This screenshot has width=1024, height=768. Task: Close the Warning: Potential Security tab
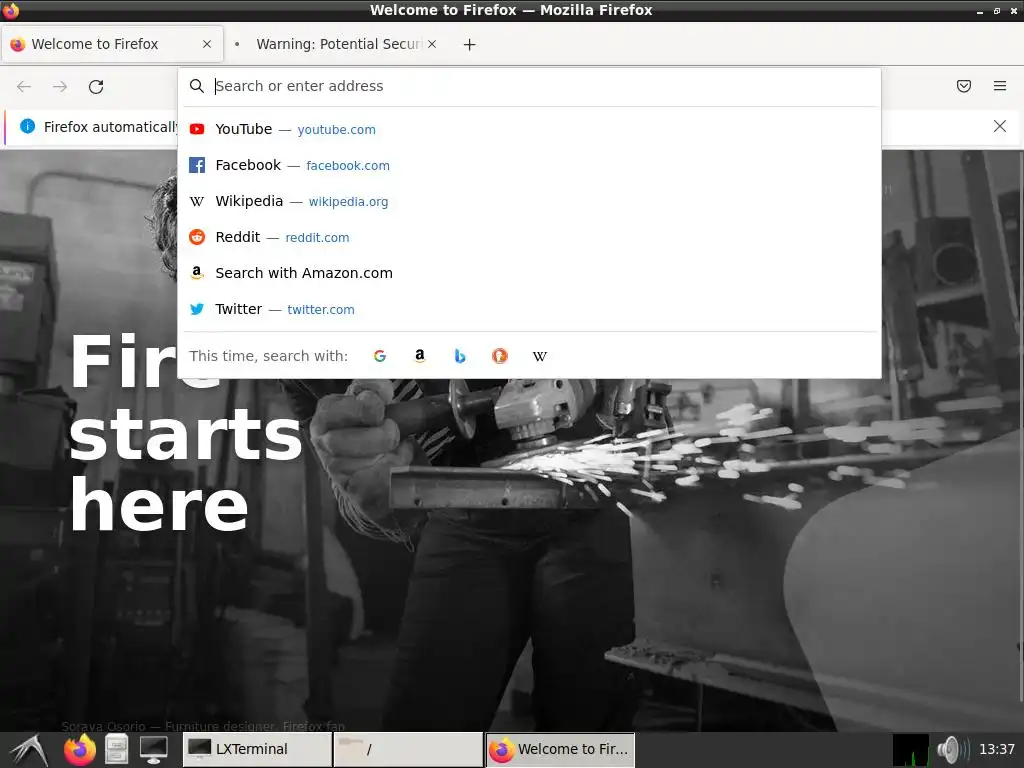point(432,44)
